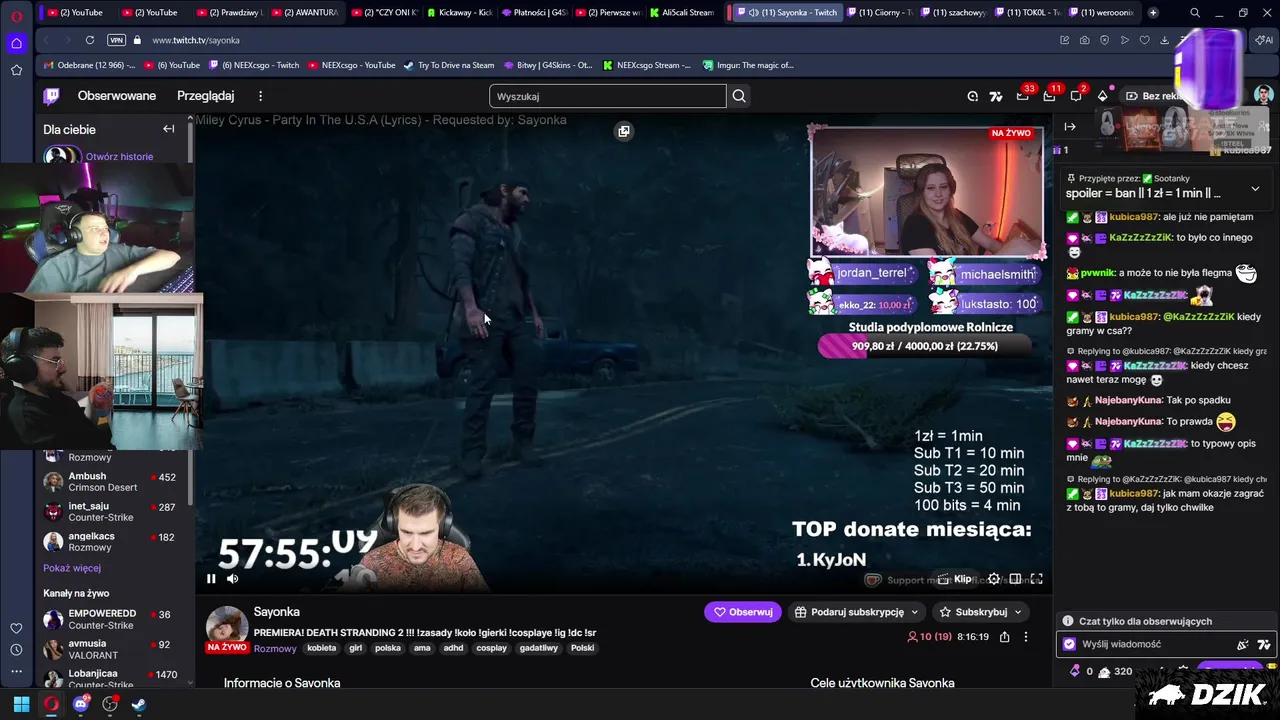Image resolution: width=1280 pixels, height=720 pixels.
Task: Open Twitch notifications with 11 badge
Action: point(1049,96)
